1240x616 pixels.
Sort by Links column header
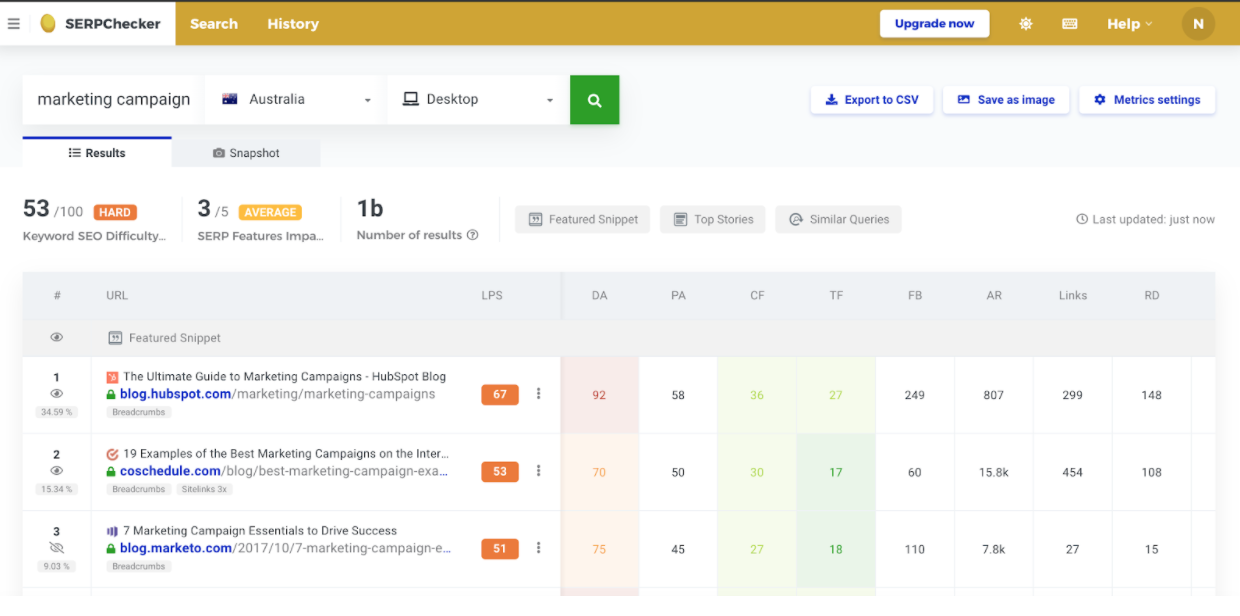[1073, 296]
